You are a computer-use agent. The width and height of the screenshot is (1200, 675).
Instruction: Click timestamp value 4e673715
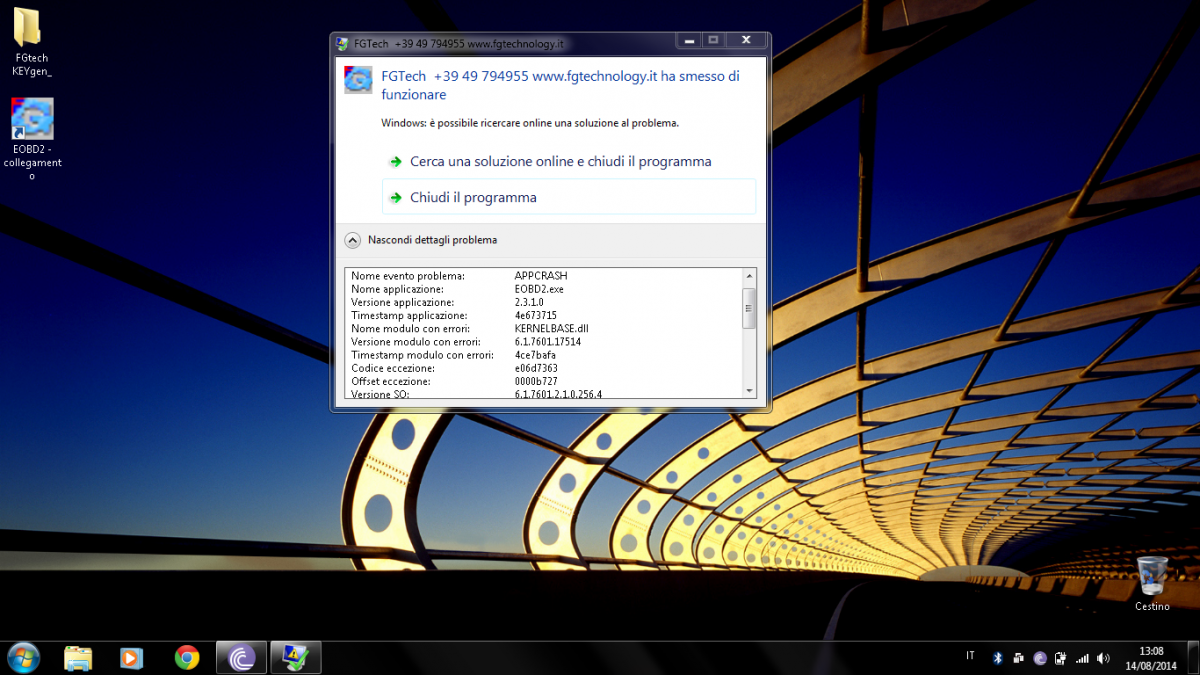(x=536, y=315)
